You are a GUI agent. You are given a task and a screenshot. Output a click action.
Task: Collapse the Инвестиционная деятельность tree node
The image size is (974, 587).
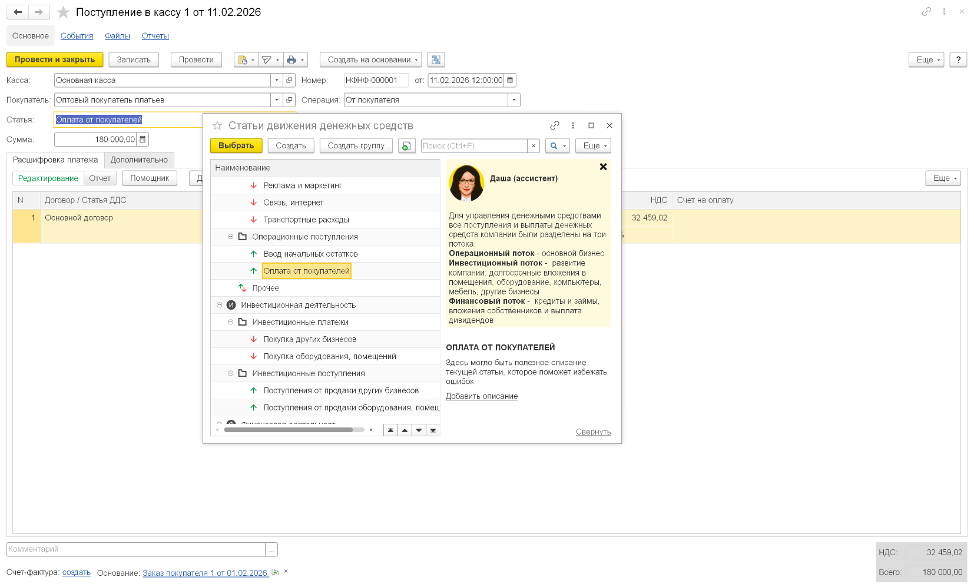219,305
